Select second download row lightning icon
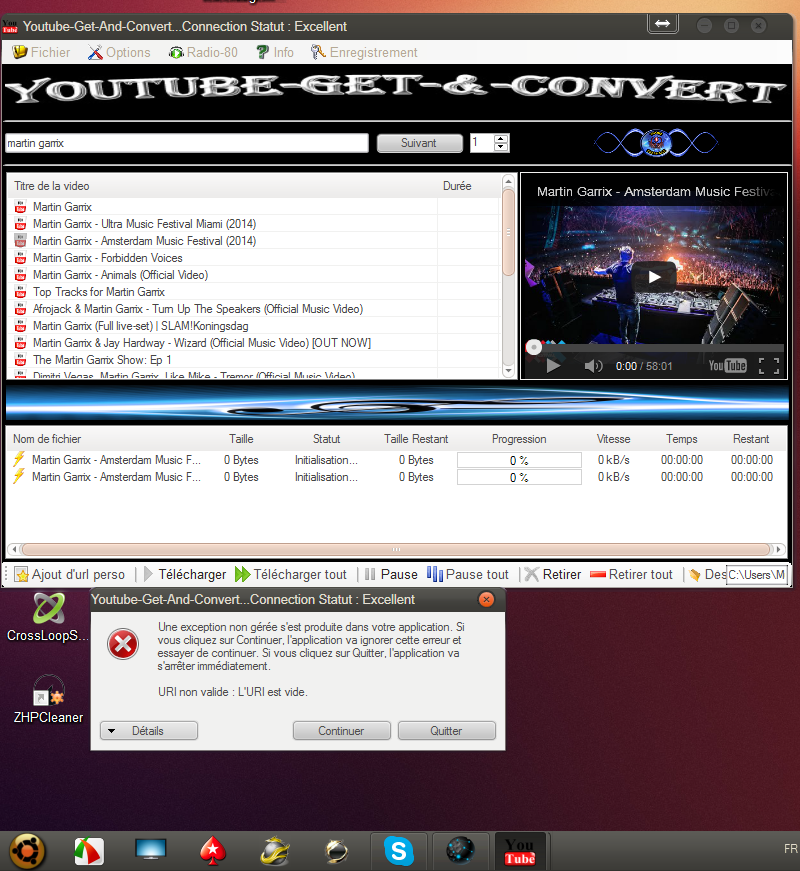Image resolution: width=800 pixels, height=871 pixels. click(19, 477)
